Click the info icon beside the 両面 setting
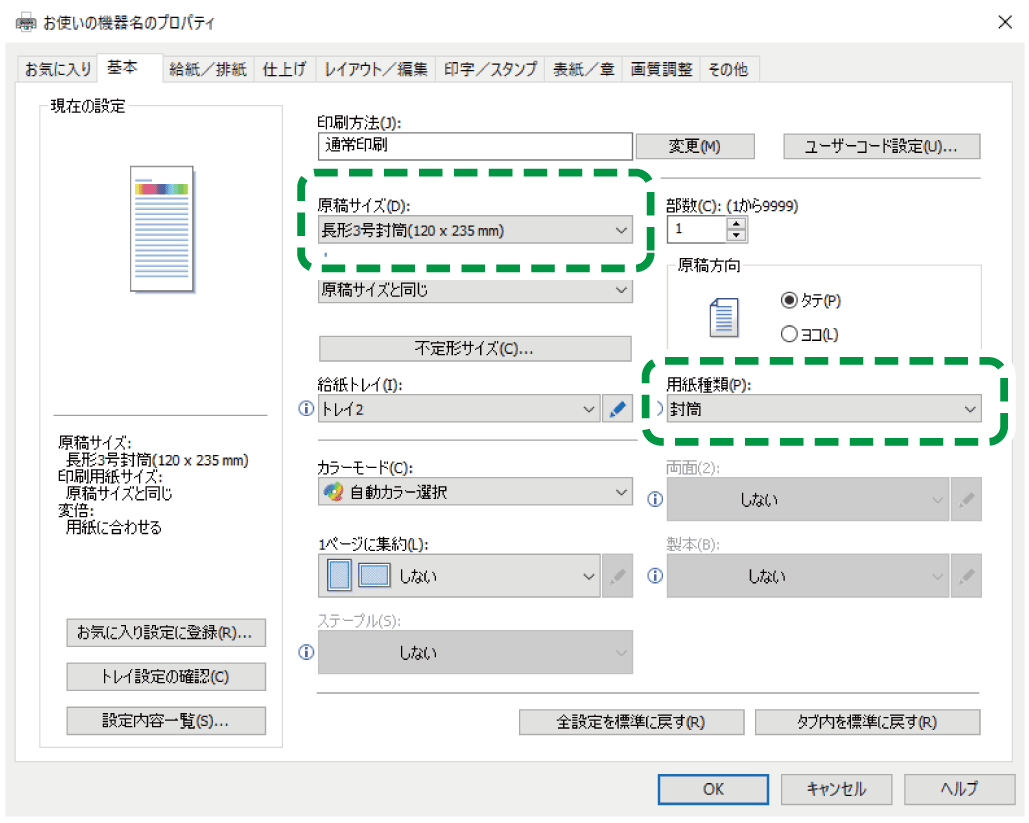 [655, 499]
